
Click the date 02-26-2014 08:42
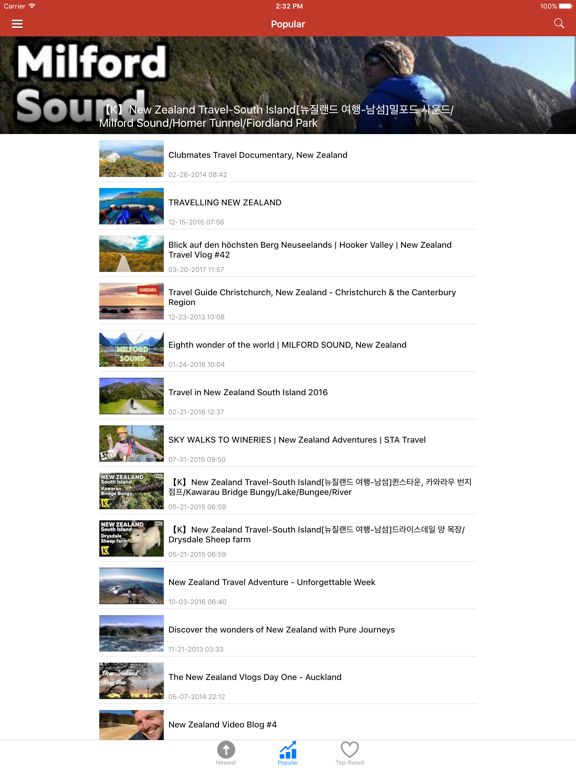click(x=197, y=174)
